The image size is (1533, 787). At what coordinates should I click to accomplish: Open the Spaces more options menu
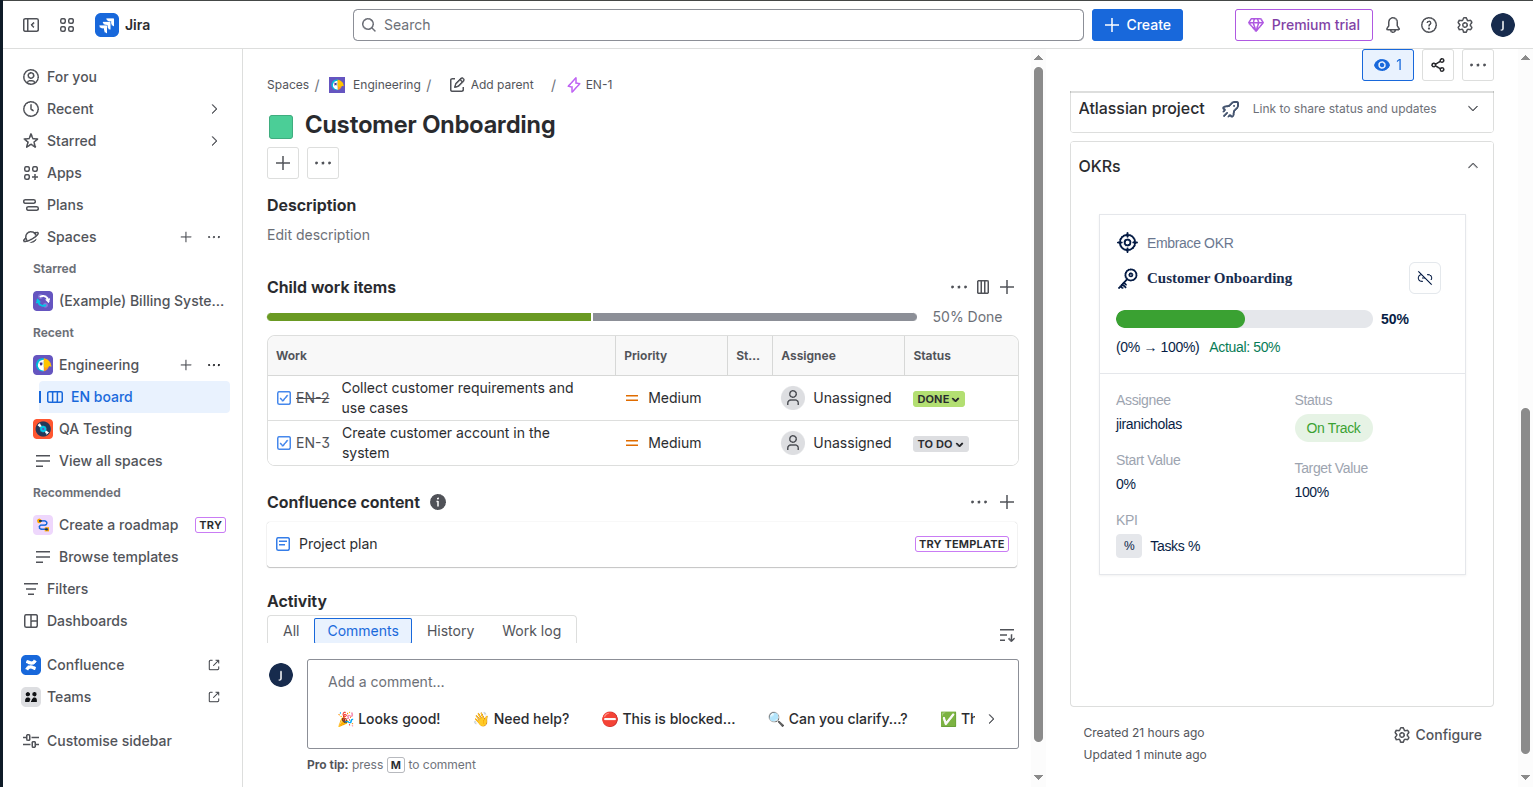pos(214,237)
